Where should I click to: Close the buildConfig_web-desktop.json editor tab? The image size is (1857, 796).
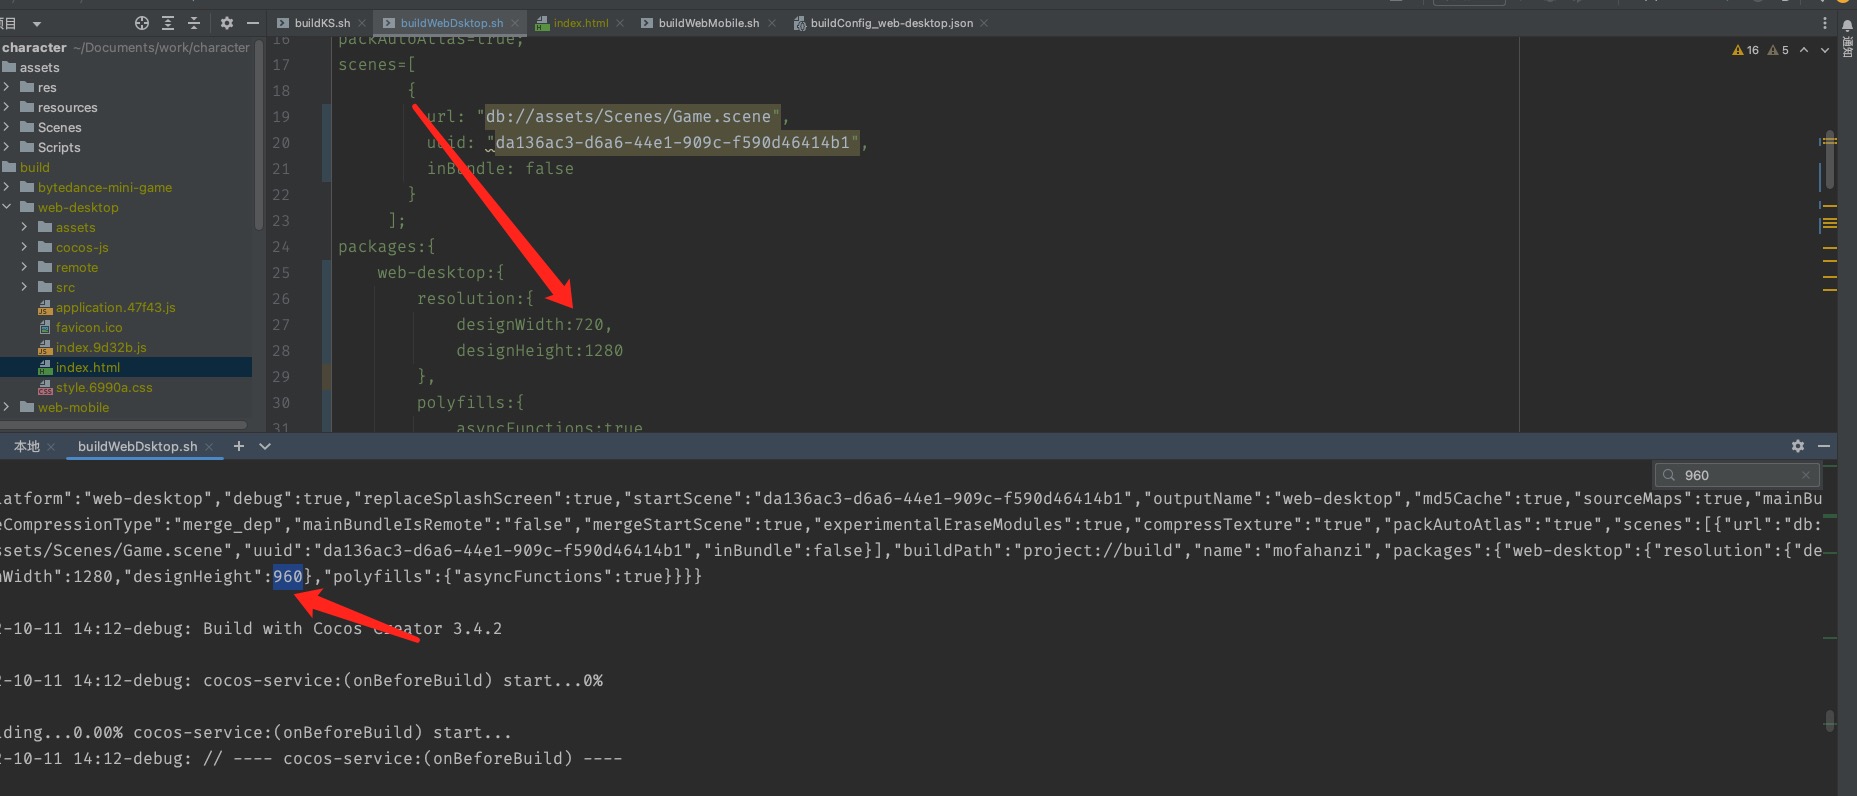(x=984, y=23)
